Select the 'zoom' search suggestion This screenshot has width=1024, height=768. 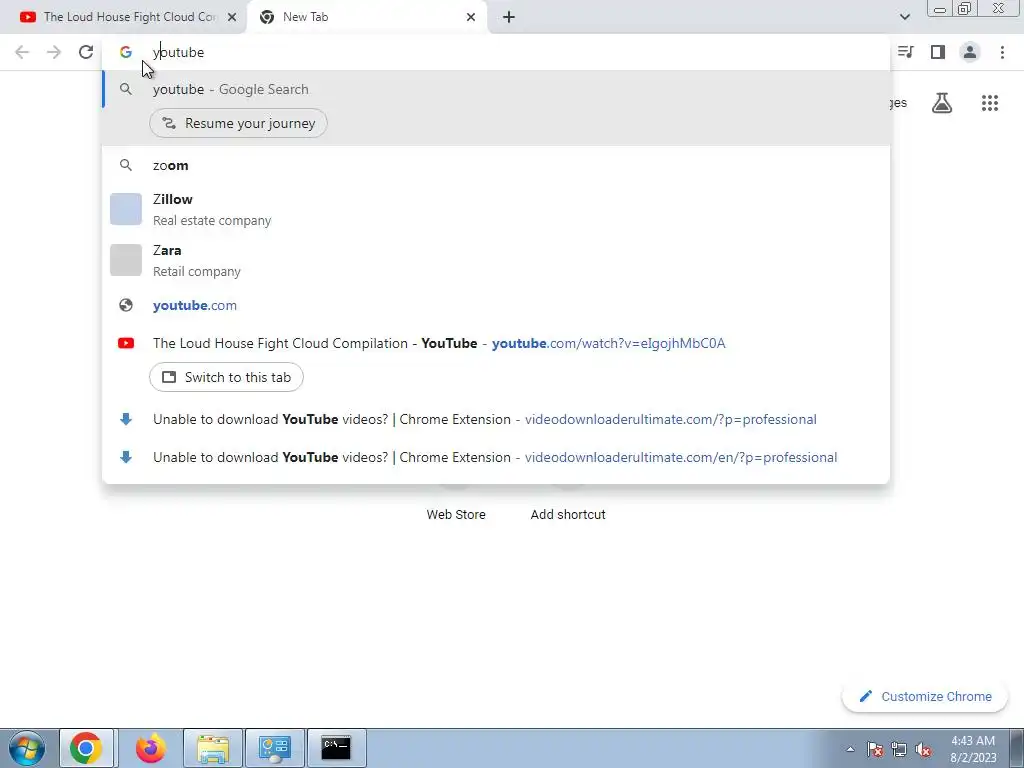tap(496, 165)
